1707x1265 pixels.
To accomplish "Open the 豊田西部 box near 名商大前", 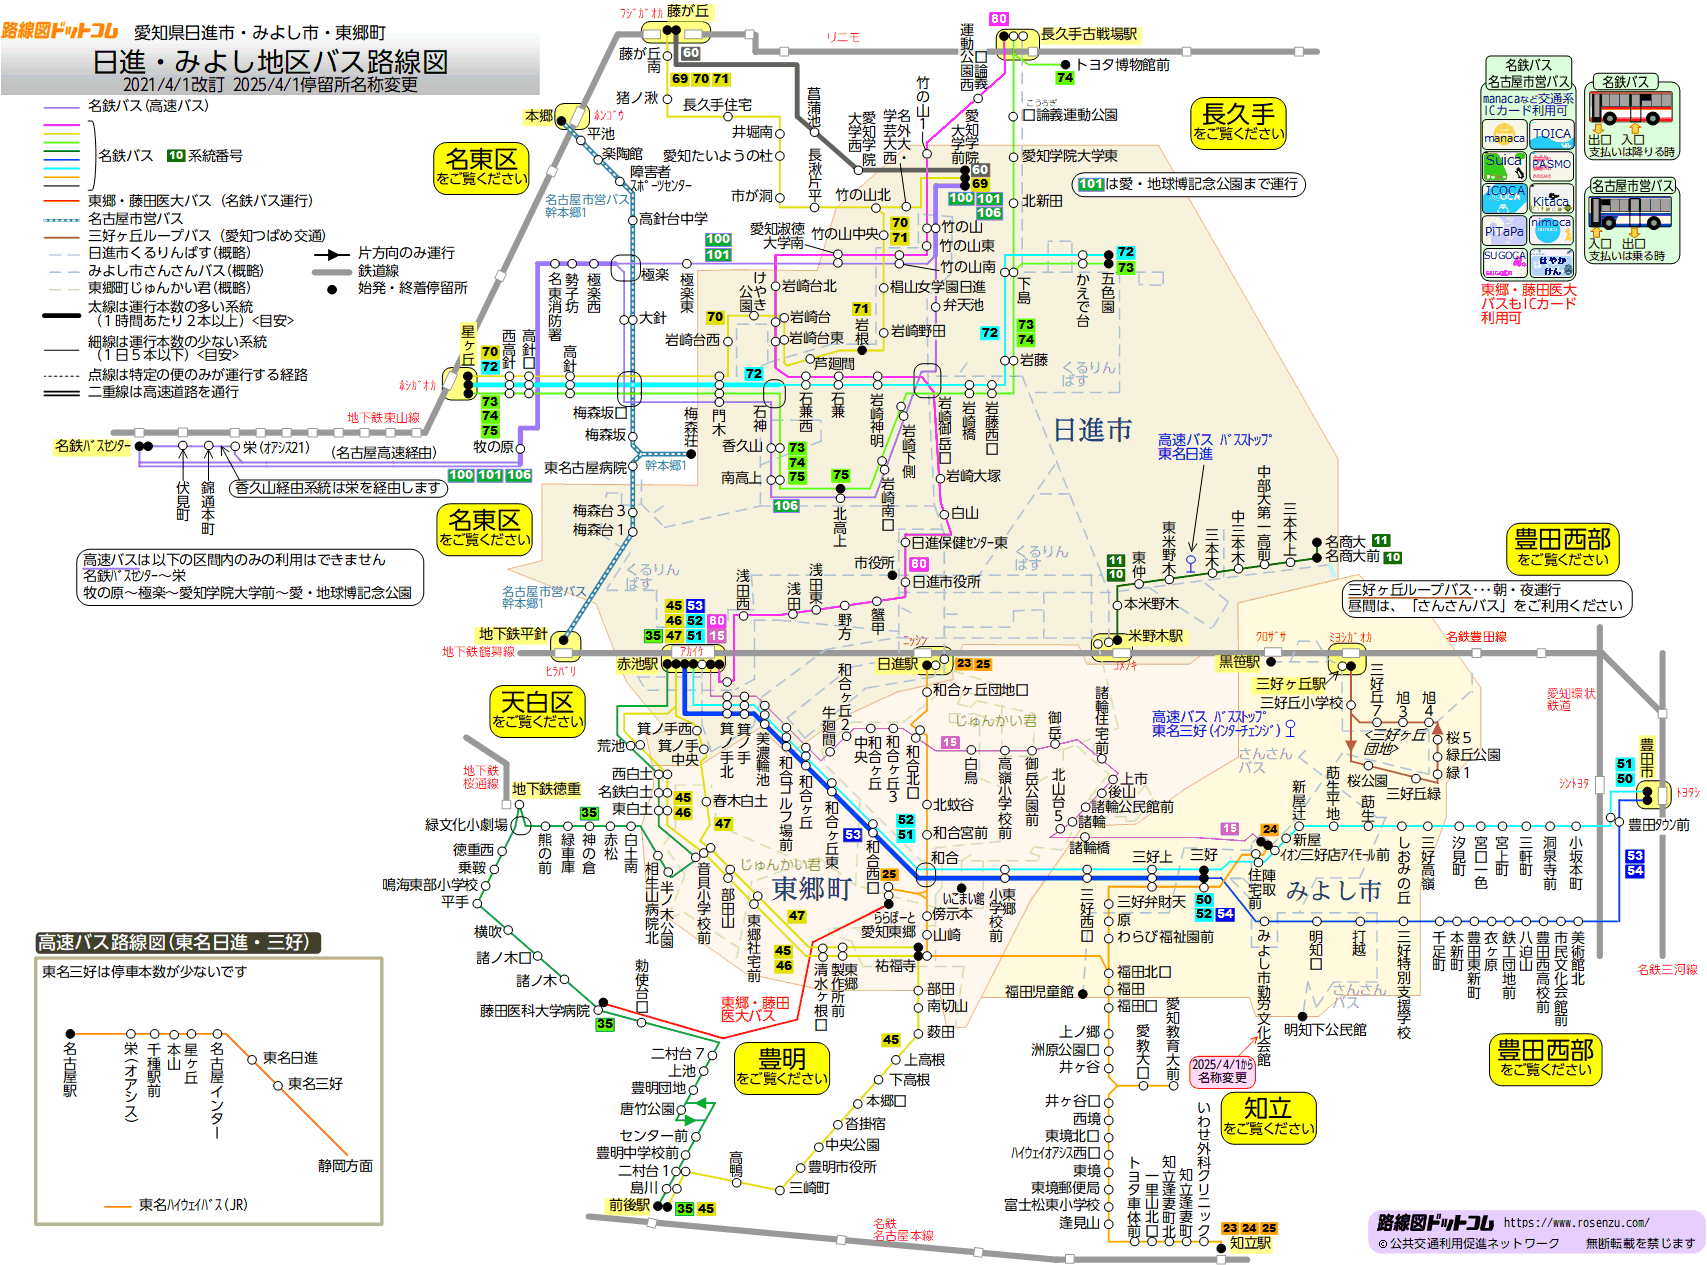I will coord(1563,549).
